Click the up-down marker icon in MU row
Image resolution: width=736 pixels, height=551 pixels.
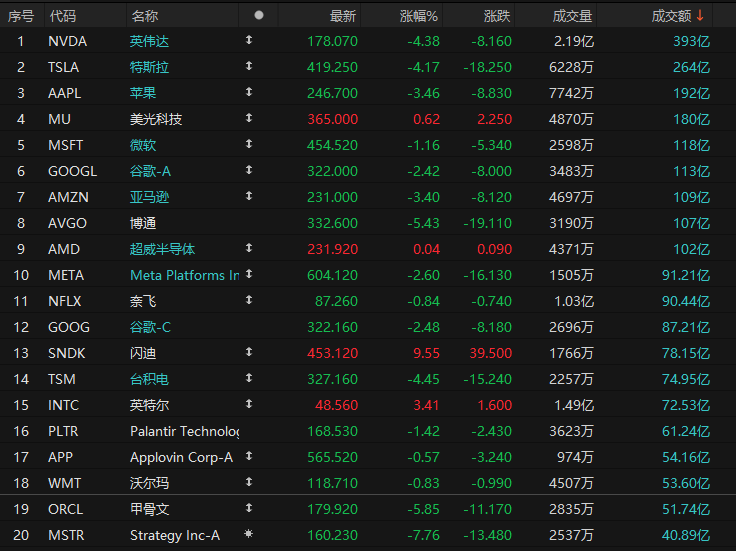[249, 118]
